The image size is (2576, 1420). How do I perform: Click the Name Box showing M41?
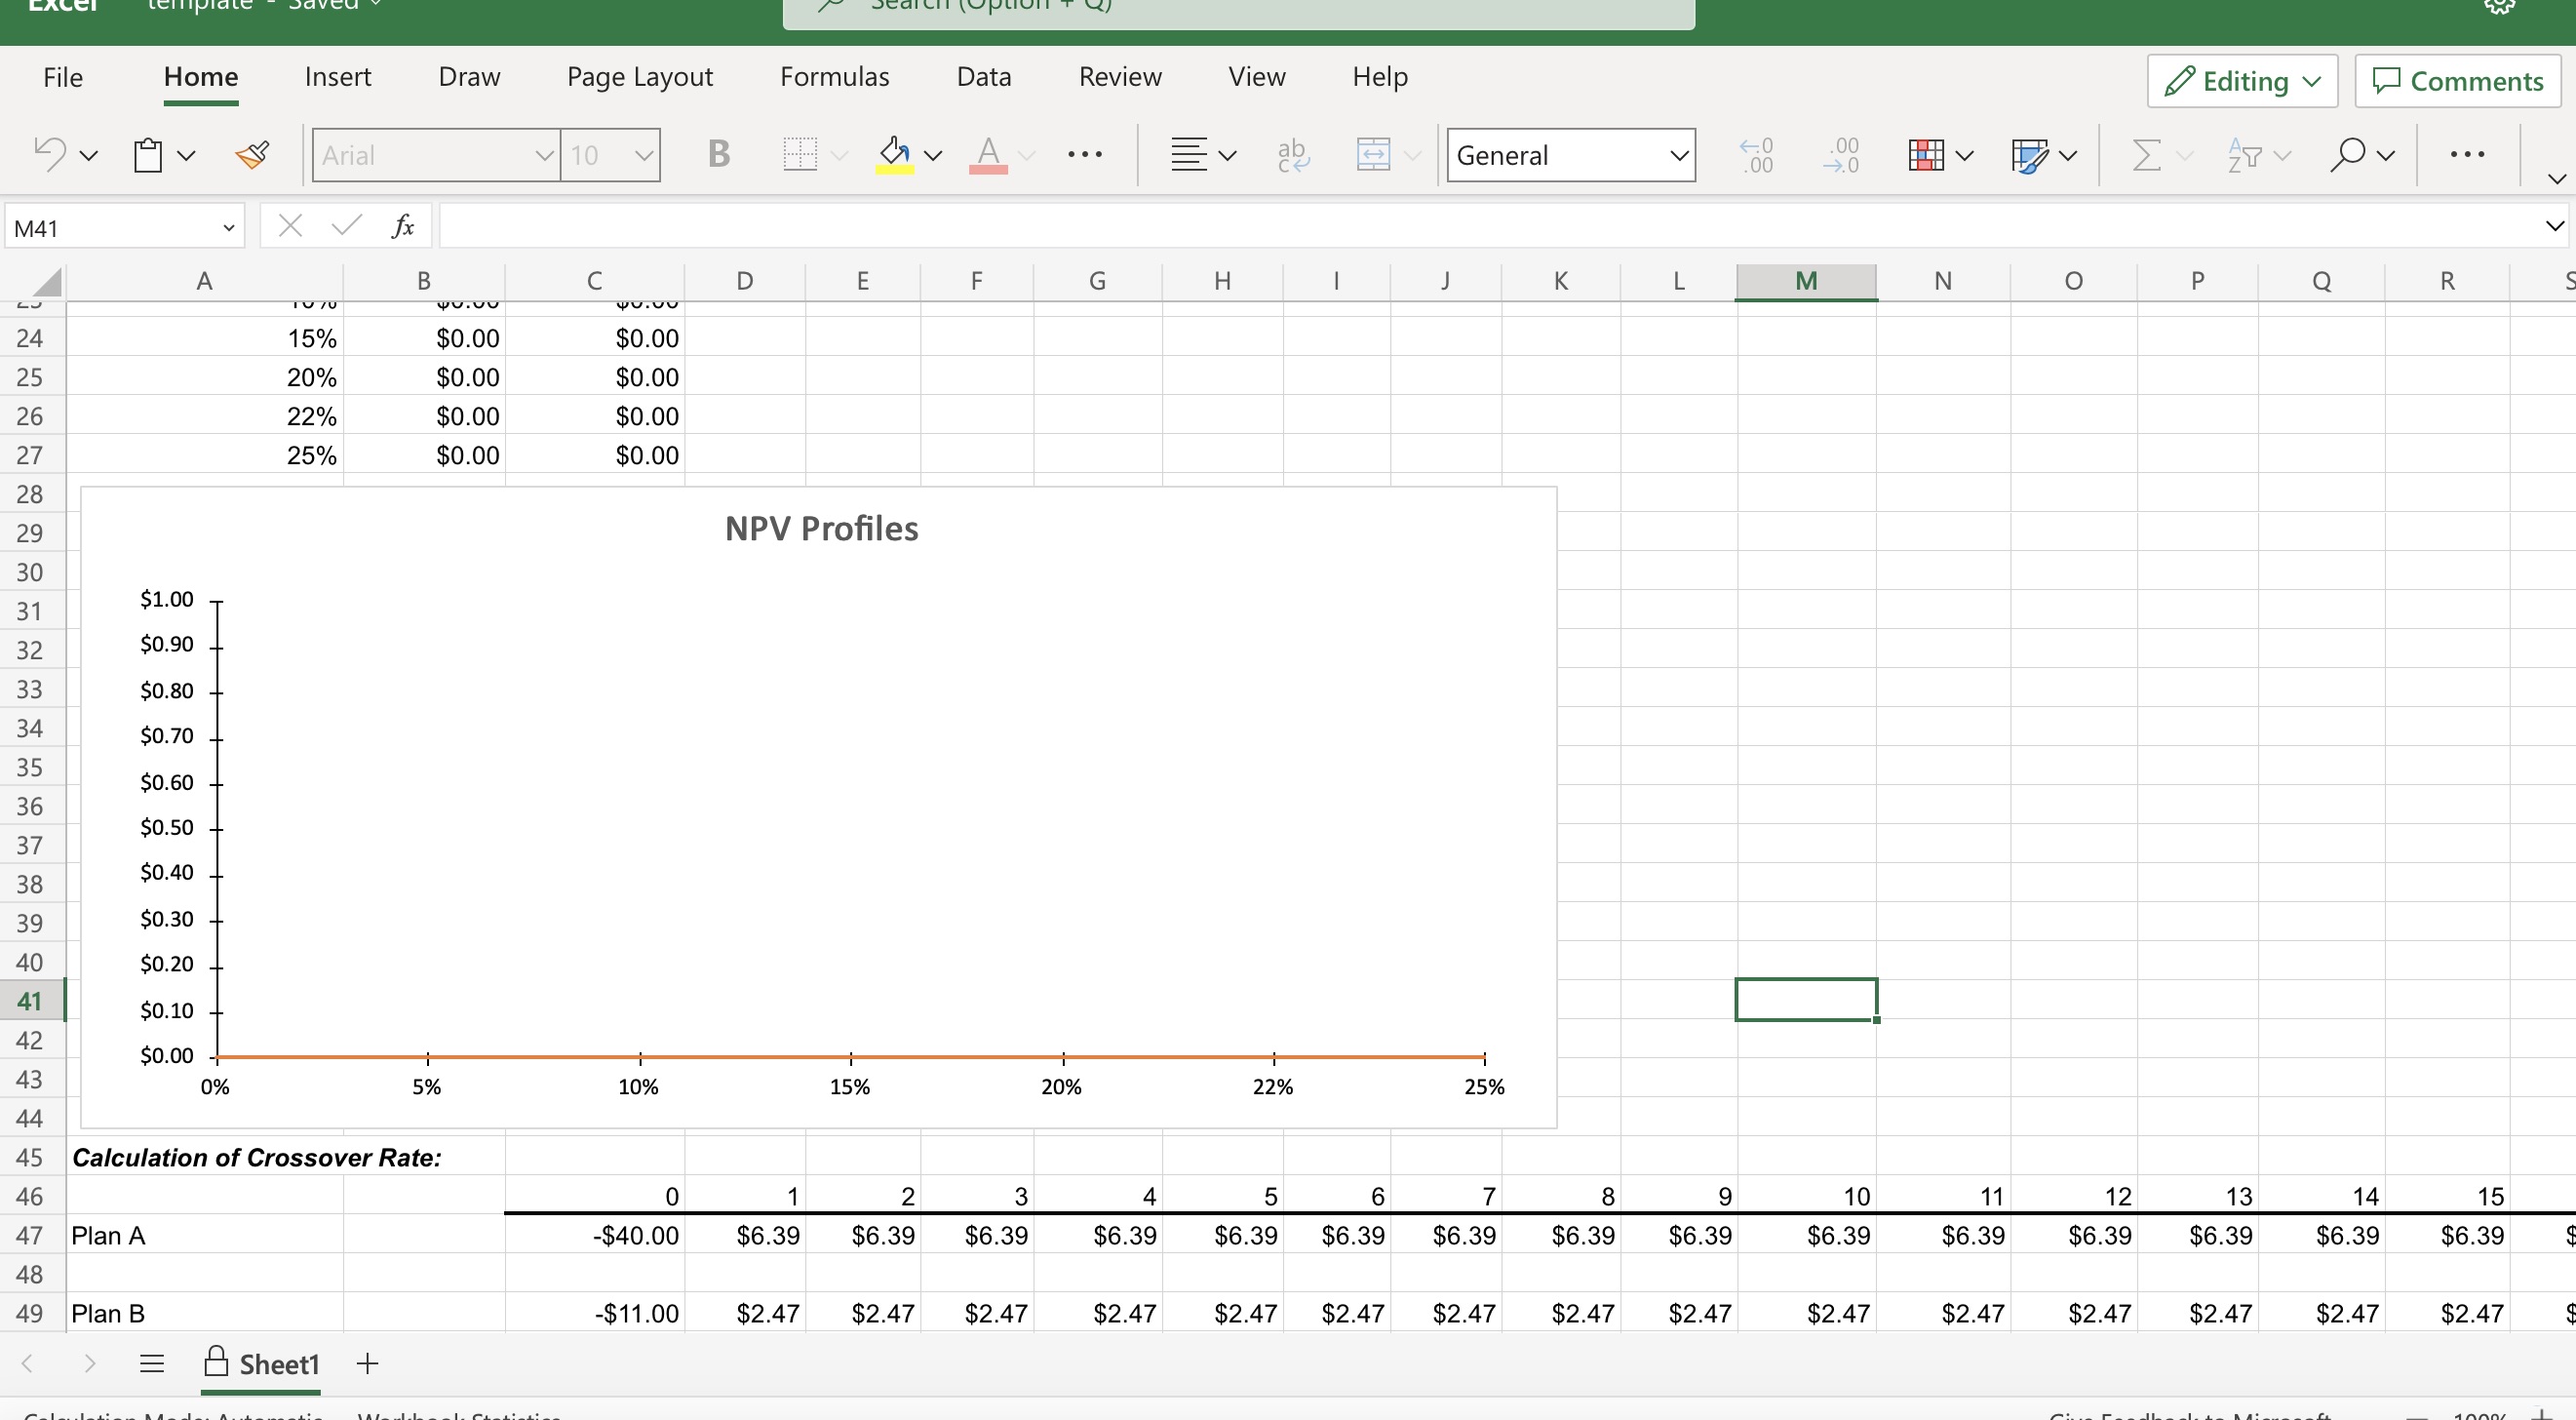[x=110, y=228]
